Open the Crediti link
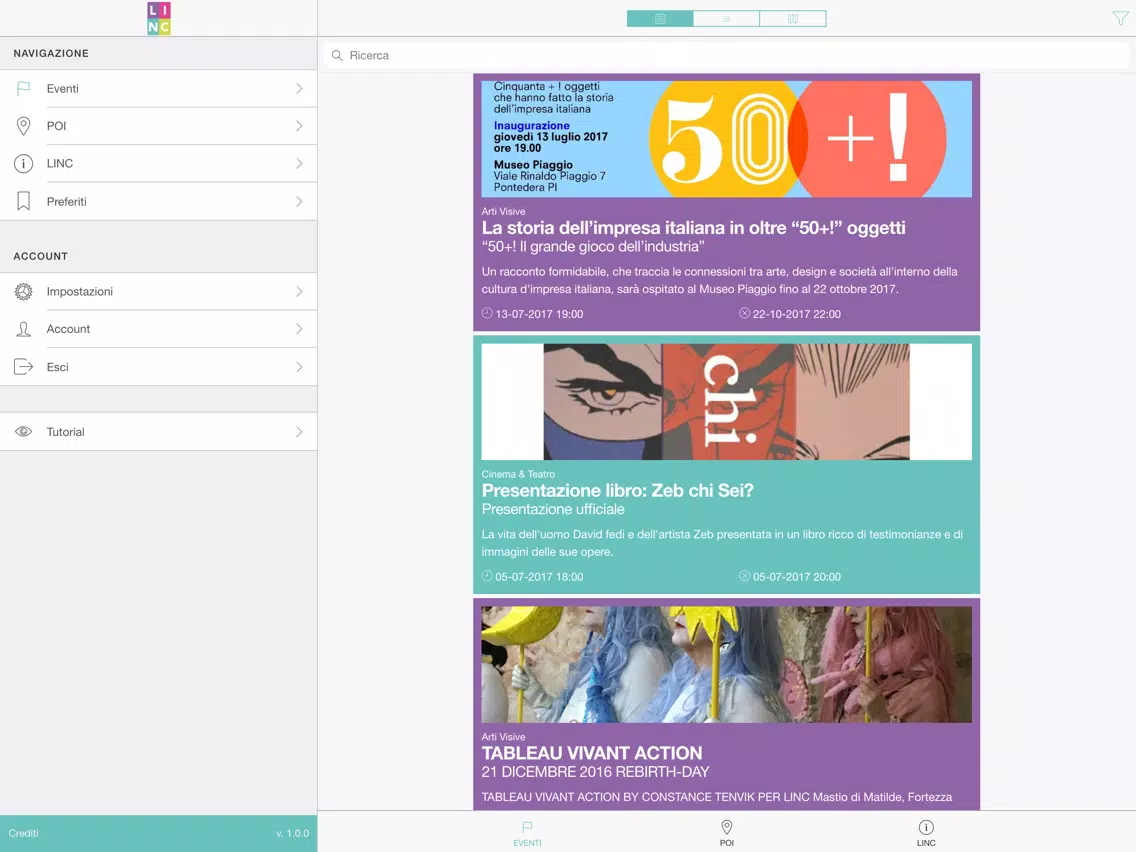 [x=23, y=833]
